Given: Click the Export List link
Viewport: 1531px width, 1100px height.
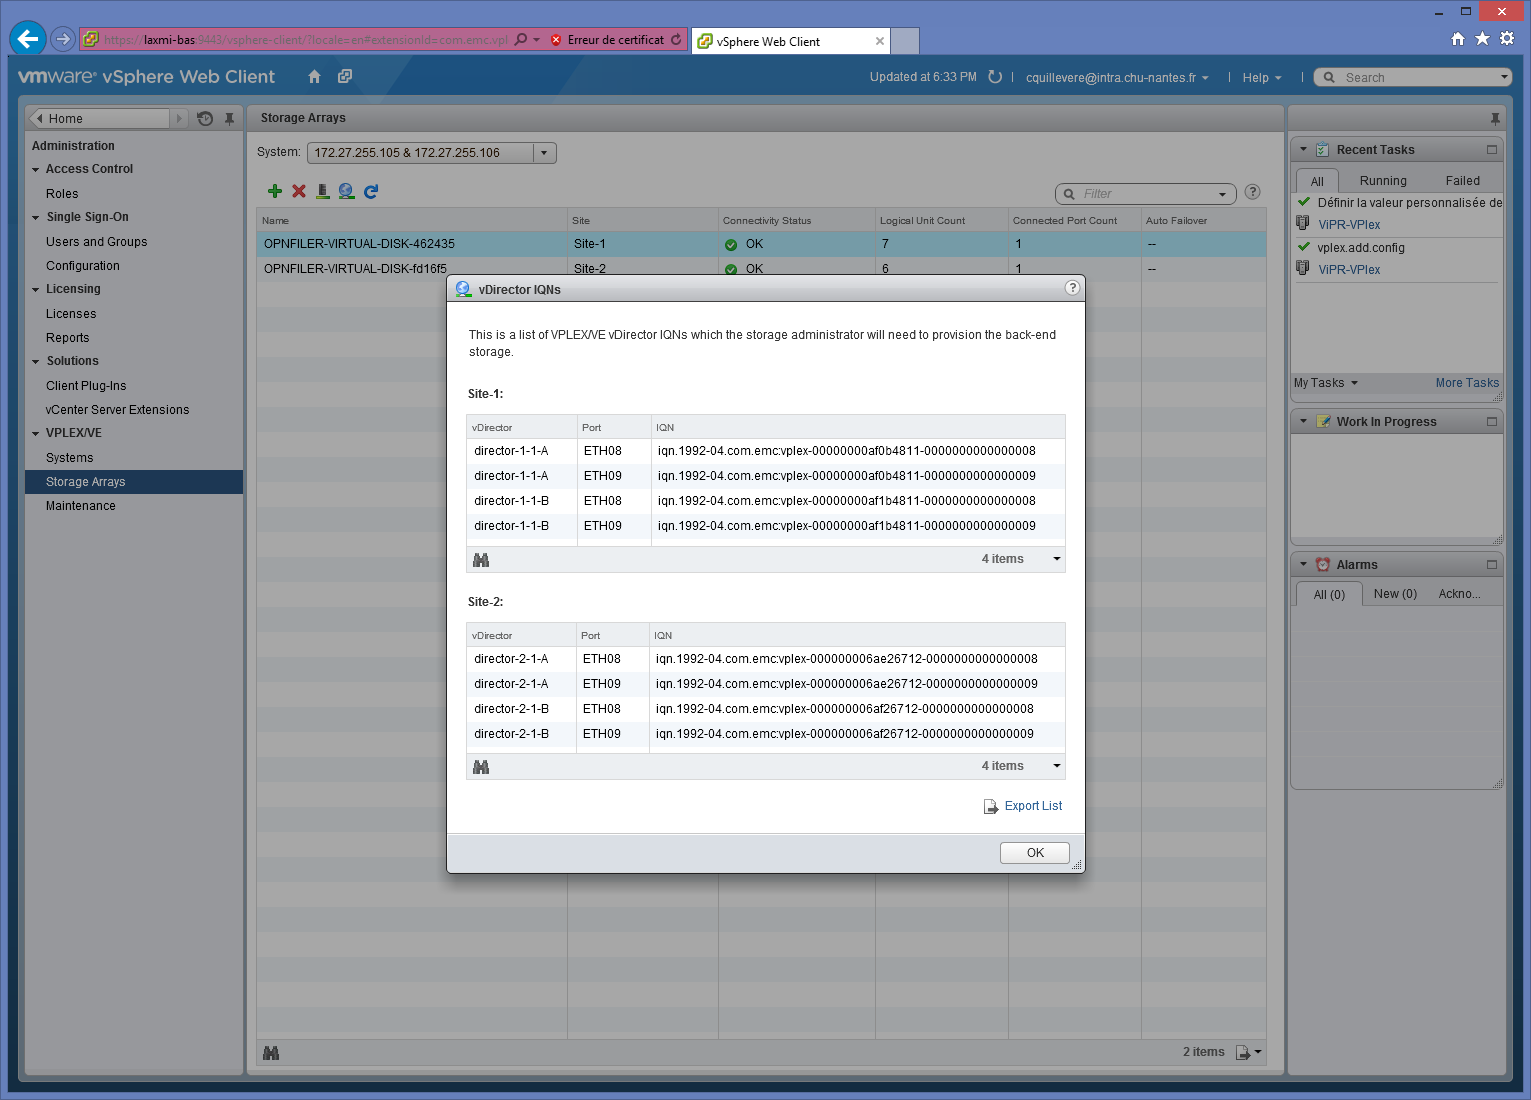Looking at the screenshot, I should coord(1033,806).
